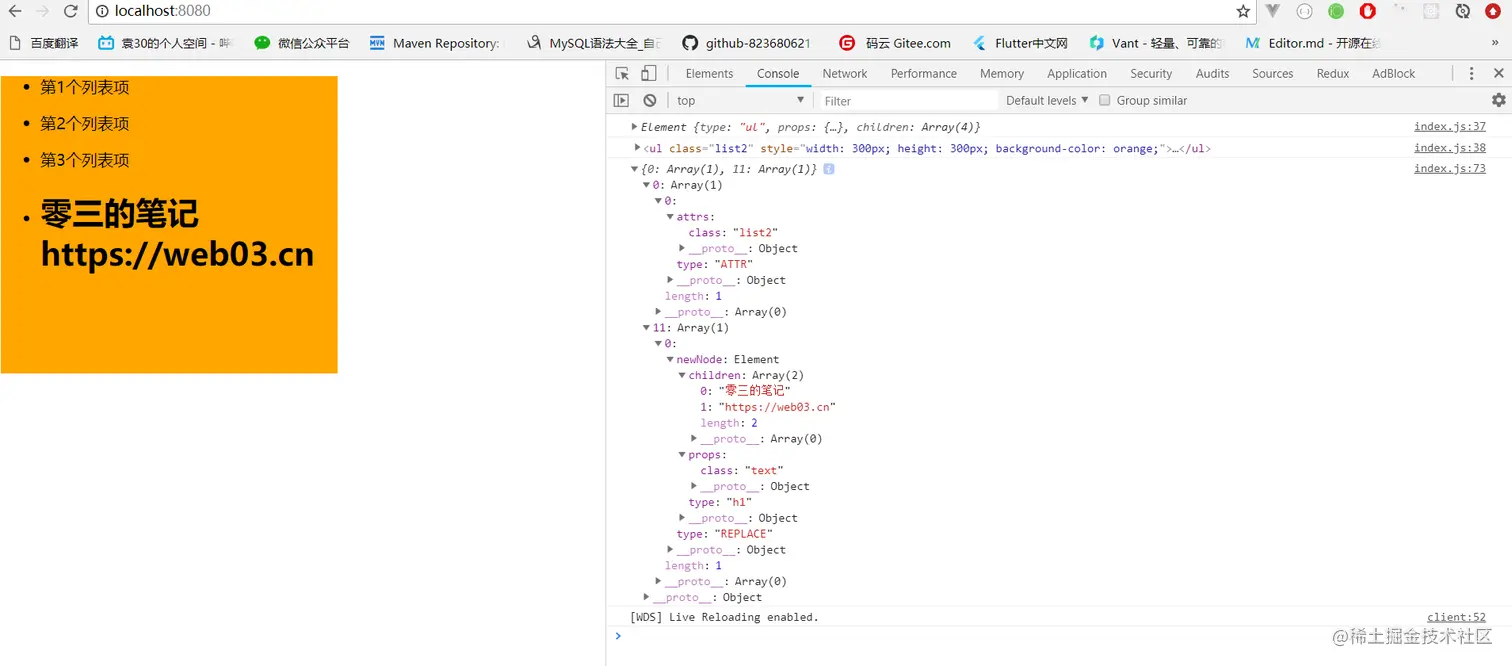Screen dimensions: 1512x666
Task: Open the github-823680621 bookmark
Action: click(746, 43)
